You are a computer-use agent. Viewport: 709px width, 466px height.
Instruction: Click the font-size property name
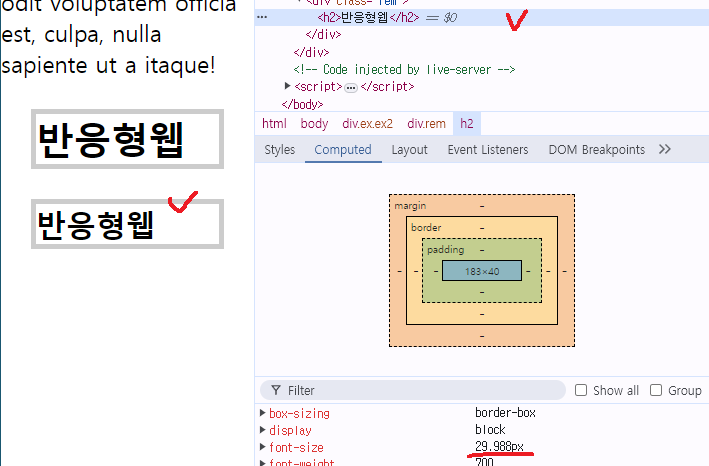[x=296, y=447]
